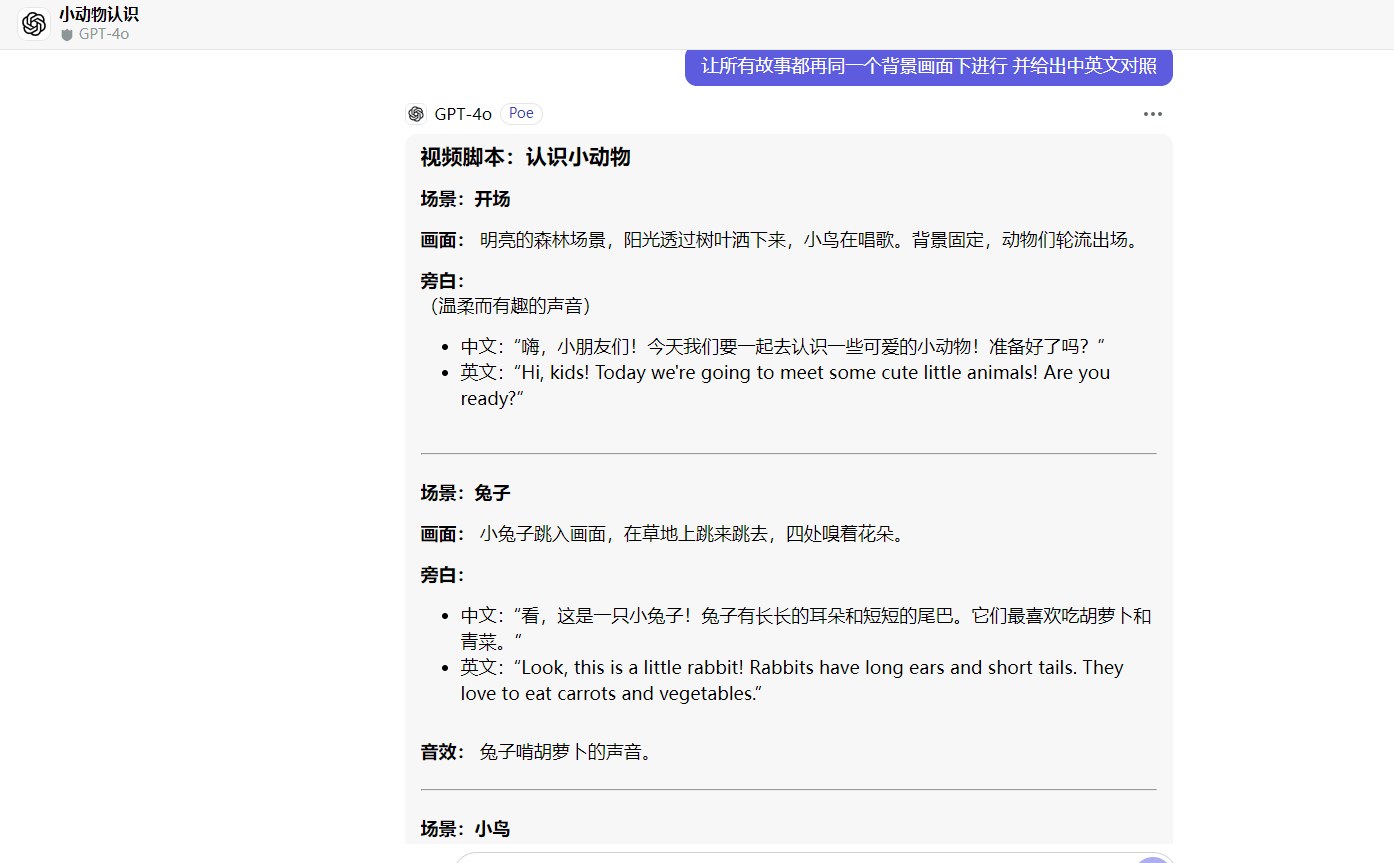Click the 场景：开场 heading
Viewport: 1394px width, 863px height.
tap(465, 199)
